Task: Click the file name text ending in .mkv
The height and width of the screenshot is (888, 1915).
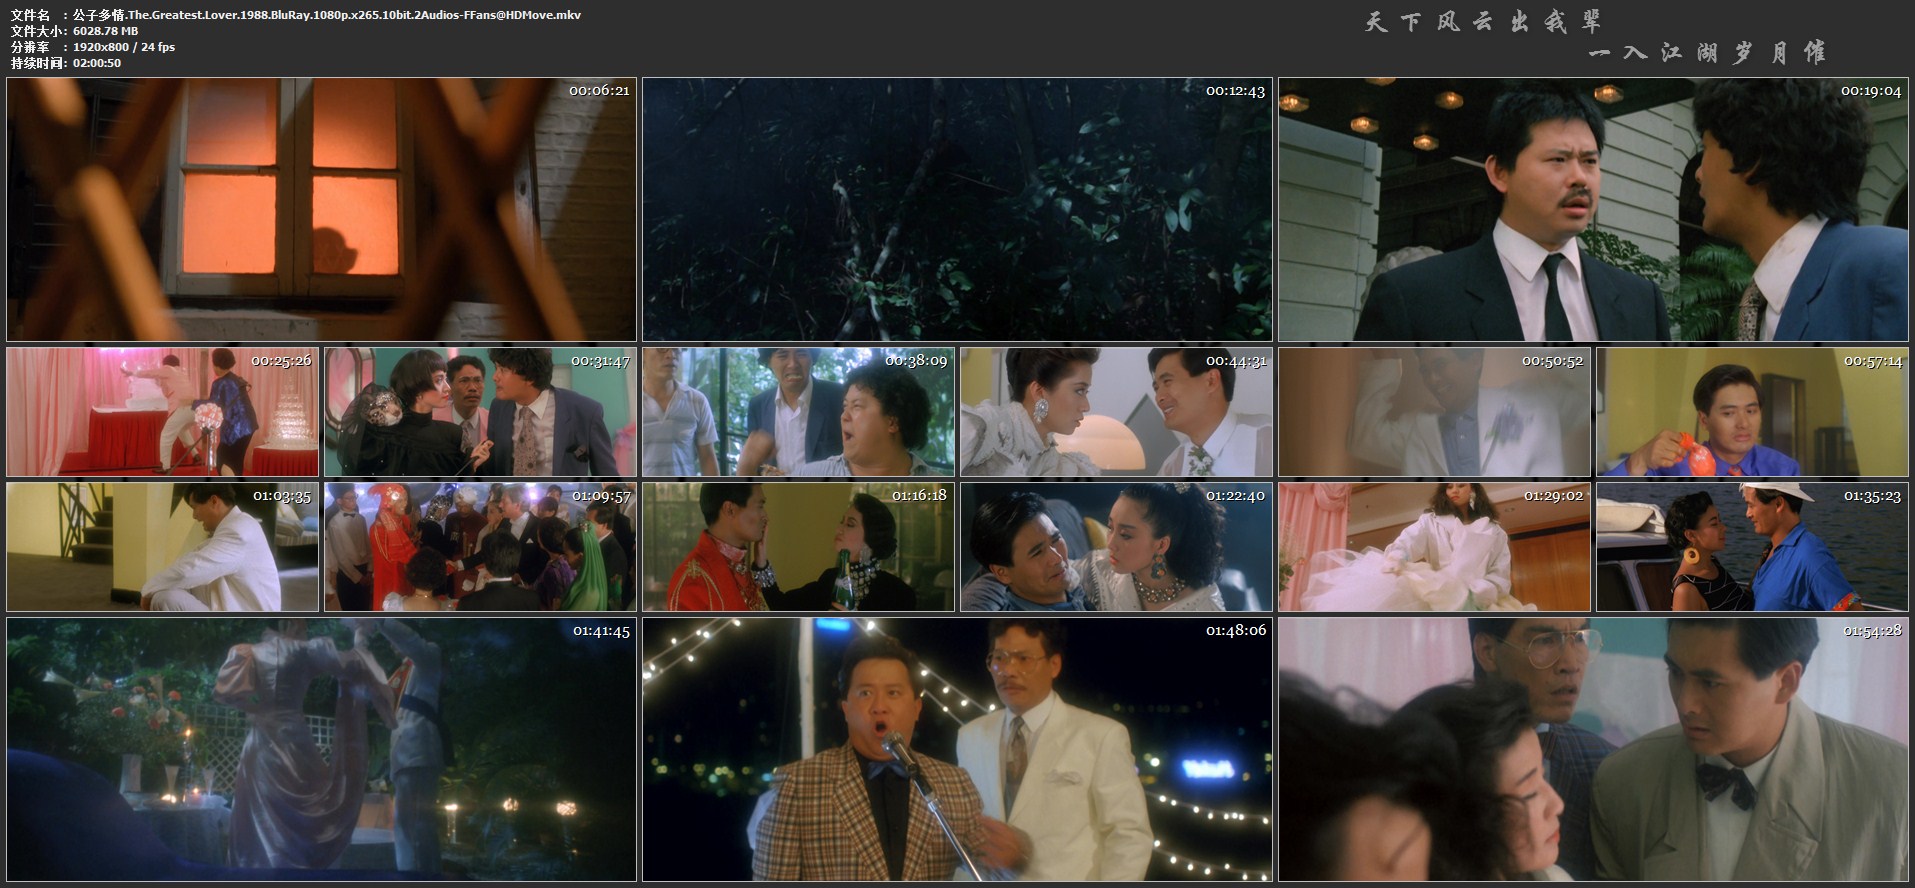Action: click(327, 15)
